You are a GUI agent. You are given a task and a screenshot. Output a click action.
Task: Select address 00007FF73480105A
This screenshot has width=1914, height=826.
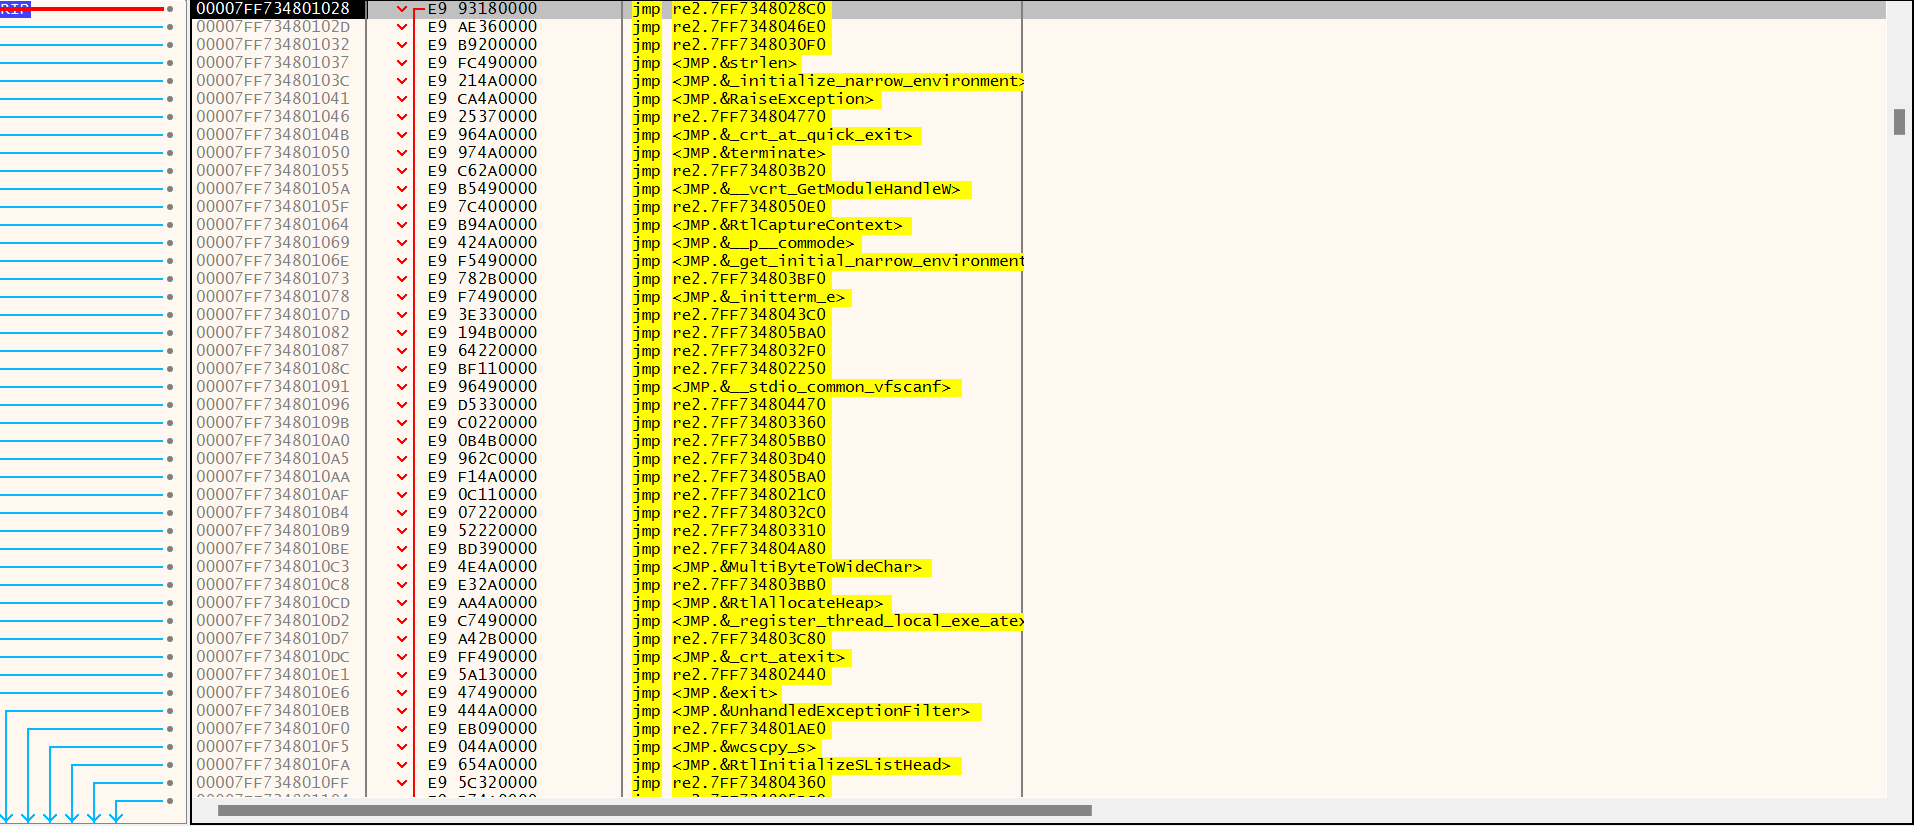pos(273,189)
